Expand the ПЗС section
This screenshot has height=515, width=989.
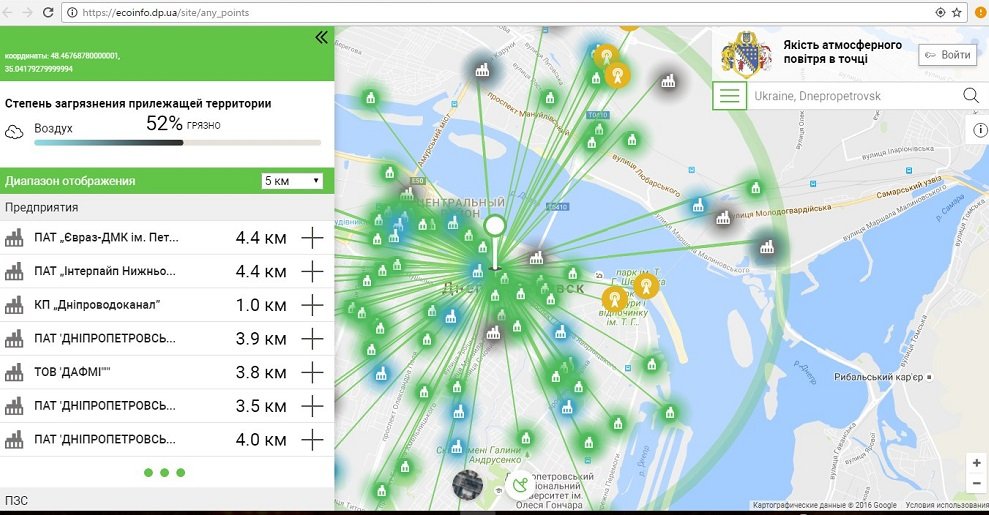pyautogui.click(x=17, y=498)
